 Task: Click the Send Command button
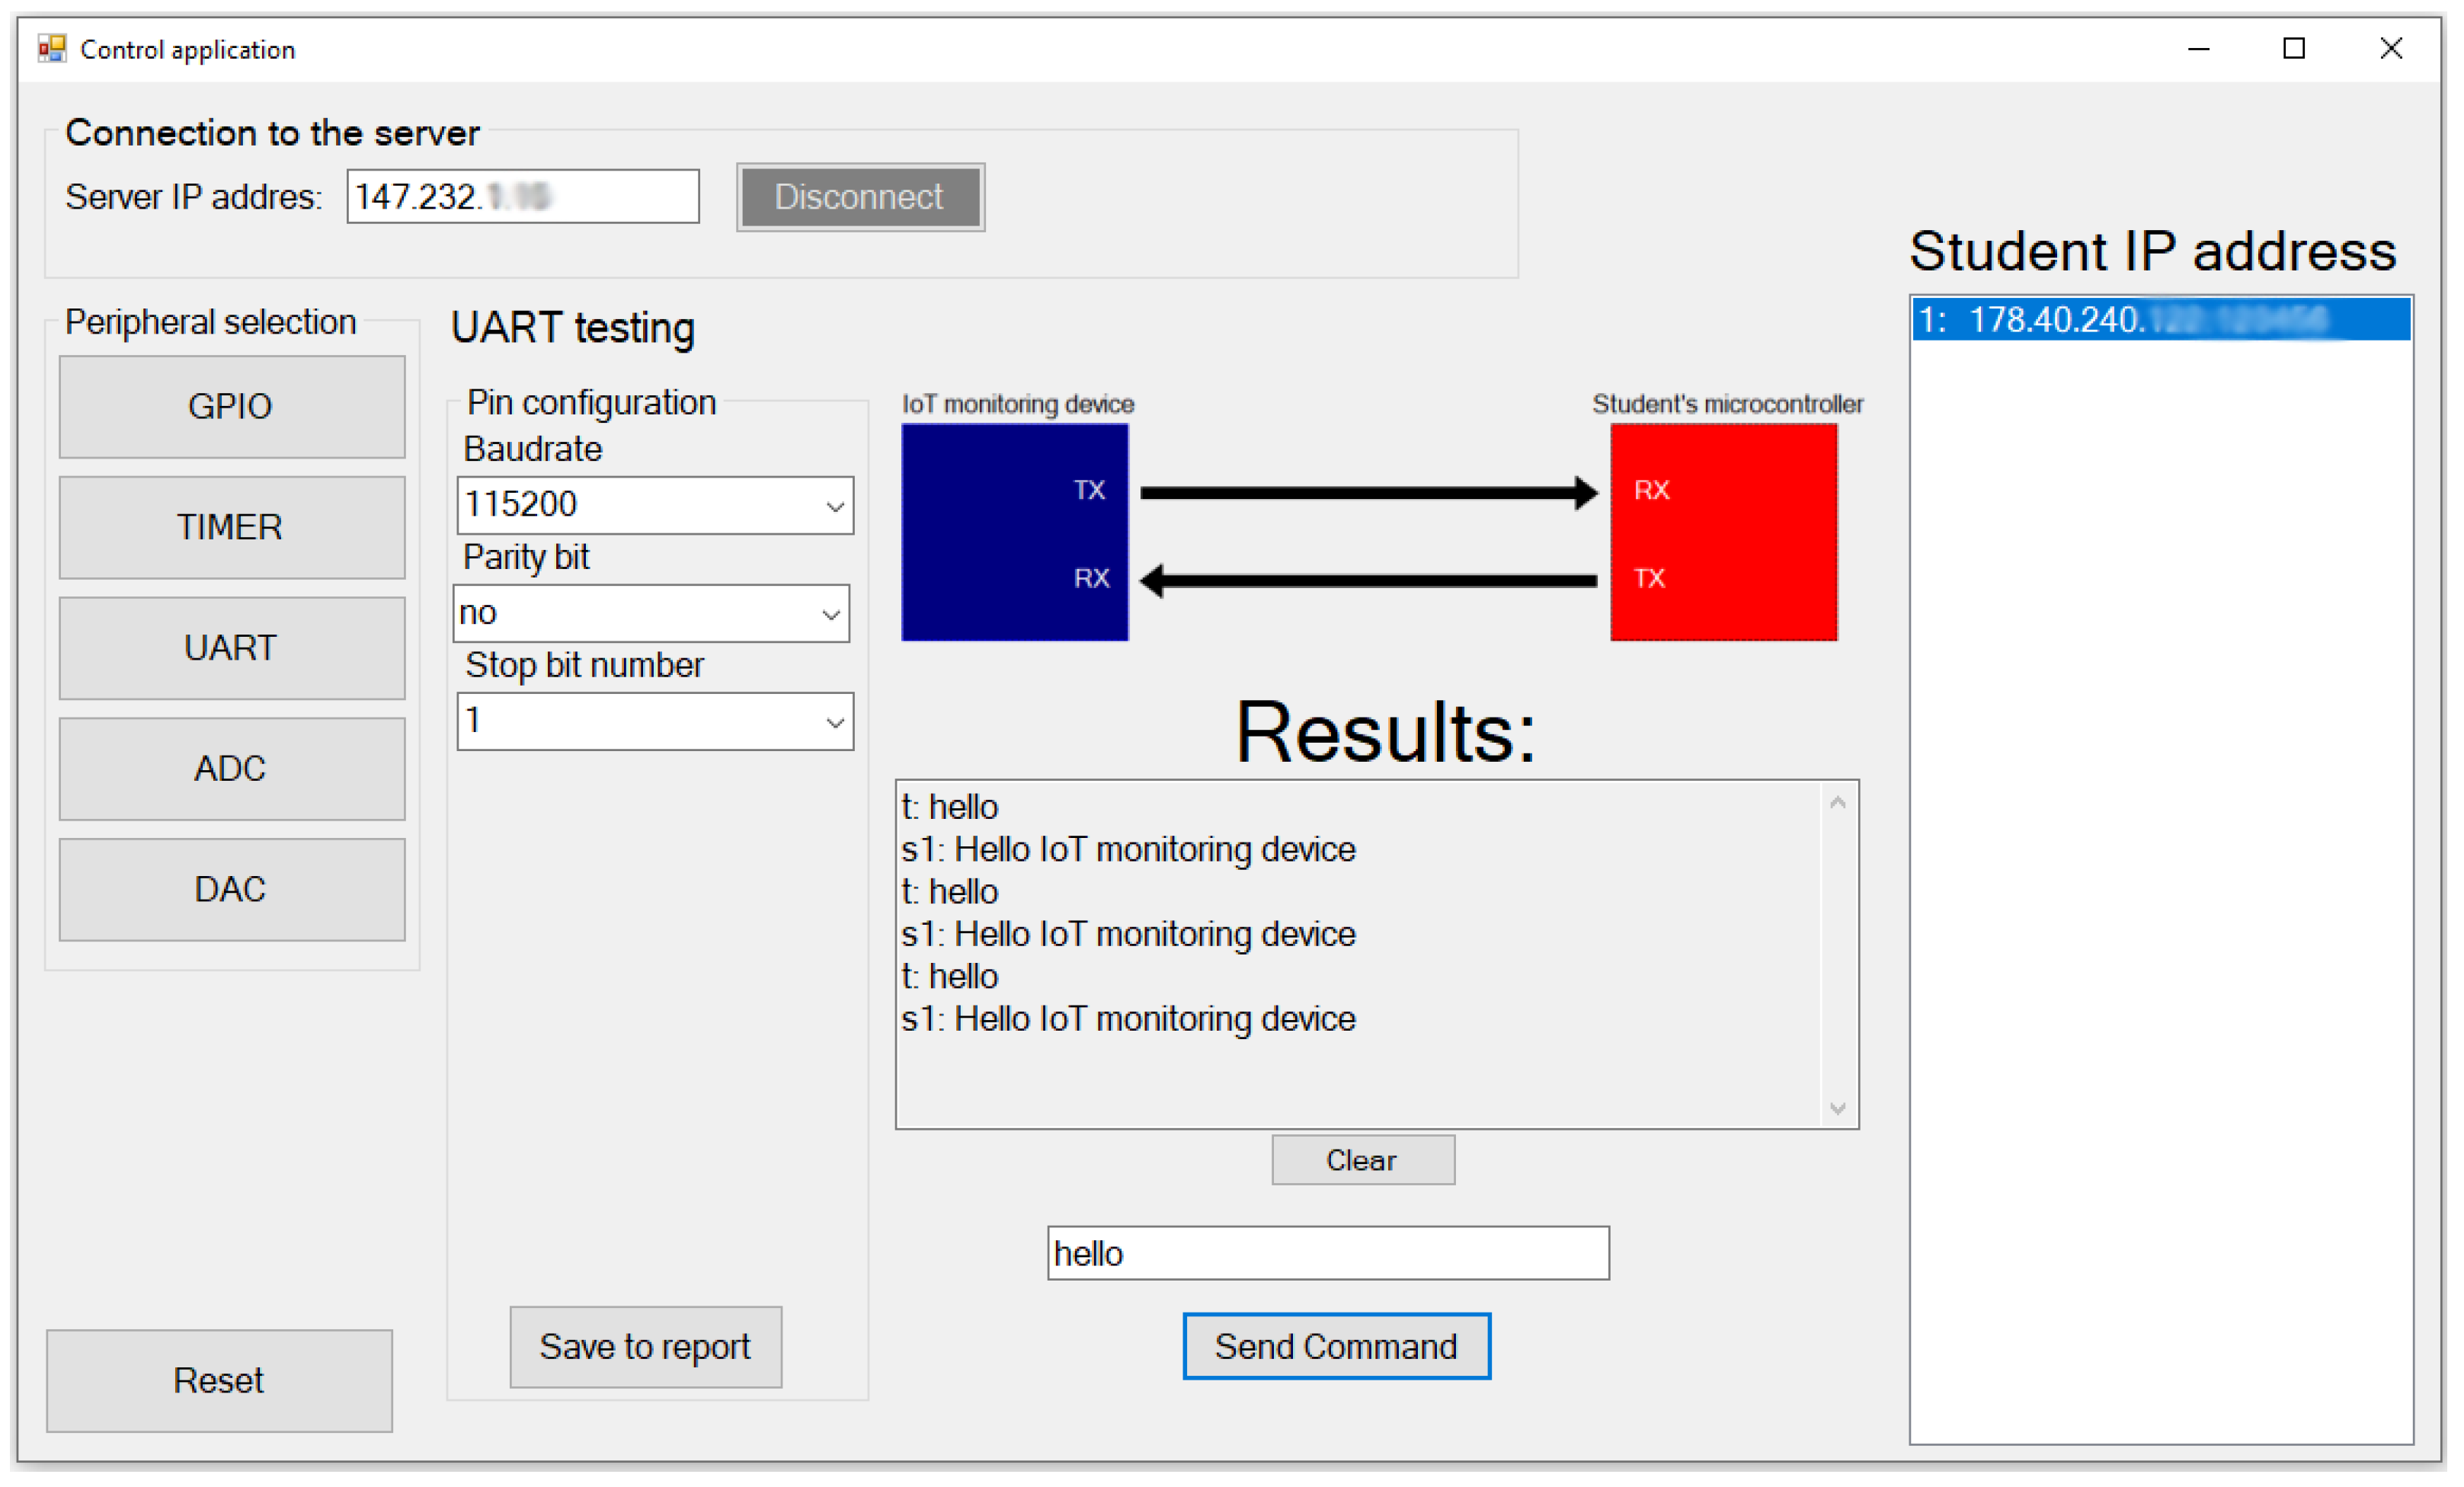[1336, 1346]
